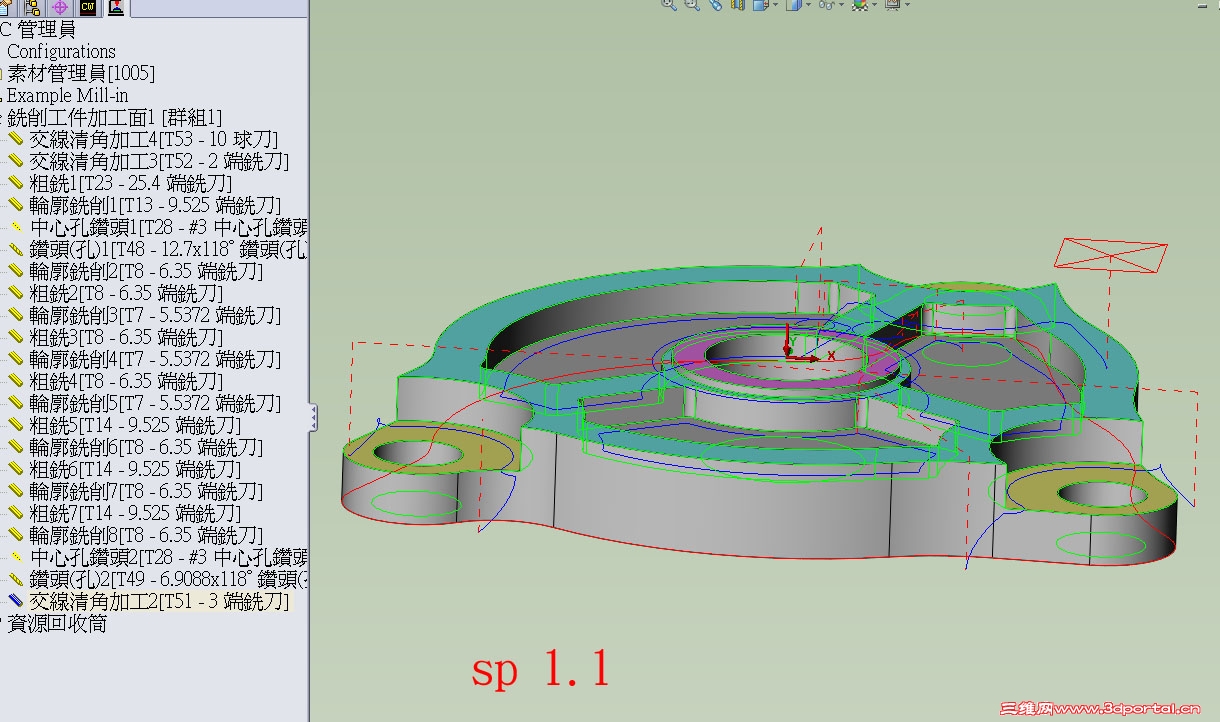Screen dimensions: 1220x722
Task: Click the View Settings monitor icon
Action: point(891,5)
